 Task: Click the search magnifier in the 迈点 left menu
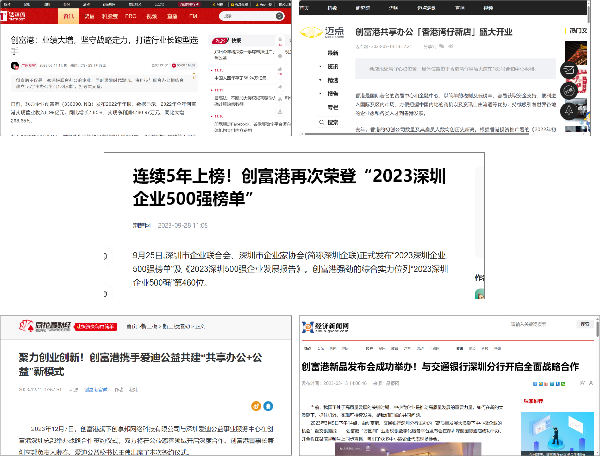321,122
